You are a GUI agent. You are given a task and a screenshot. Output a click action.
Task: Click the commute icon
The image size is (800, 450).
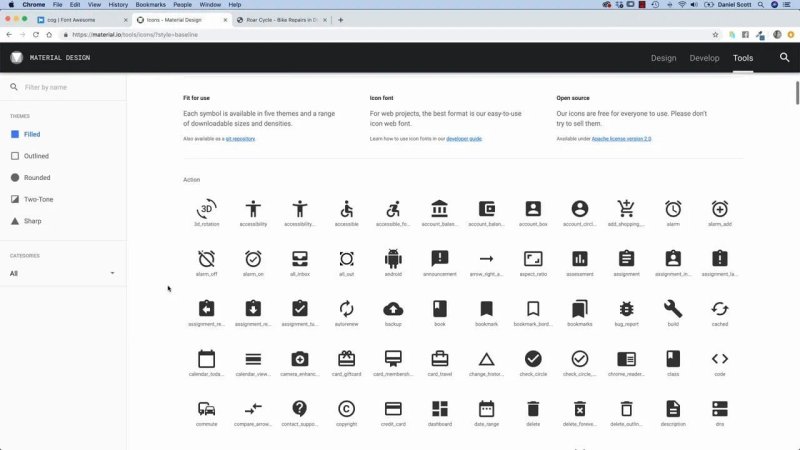pos(207,409)
